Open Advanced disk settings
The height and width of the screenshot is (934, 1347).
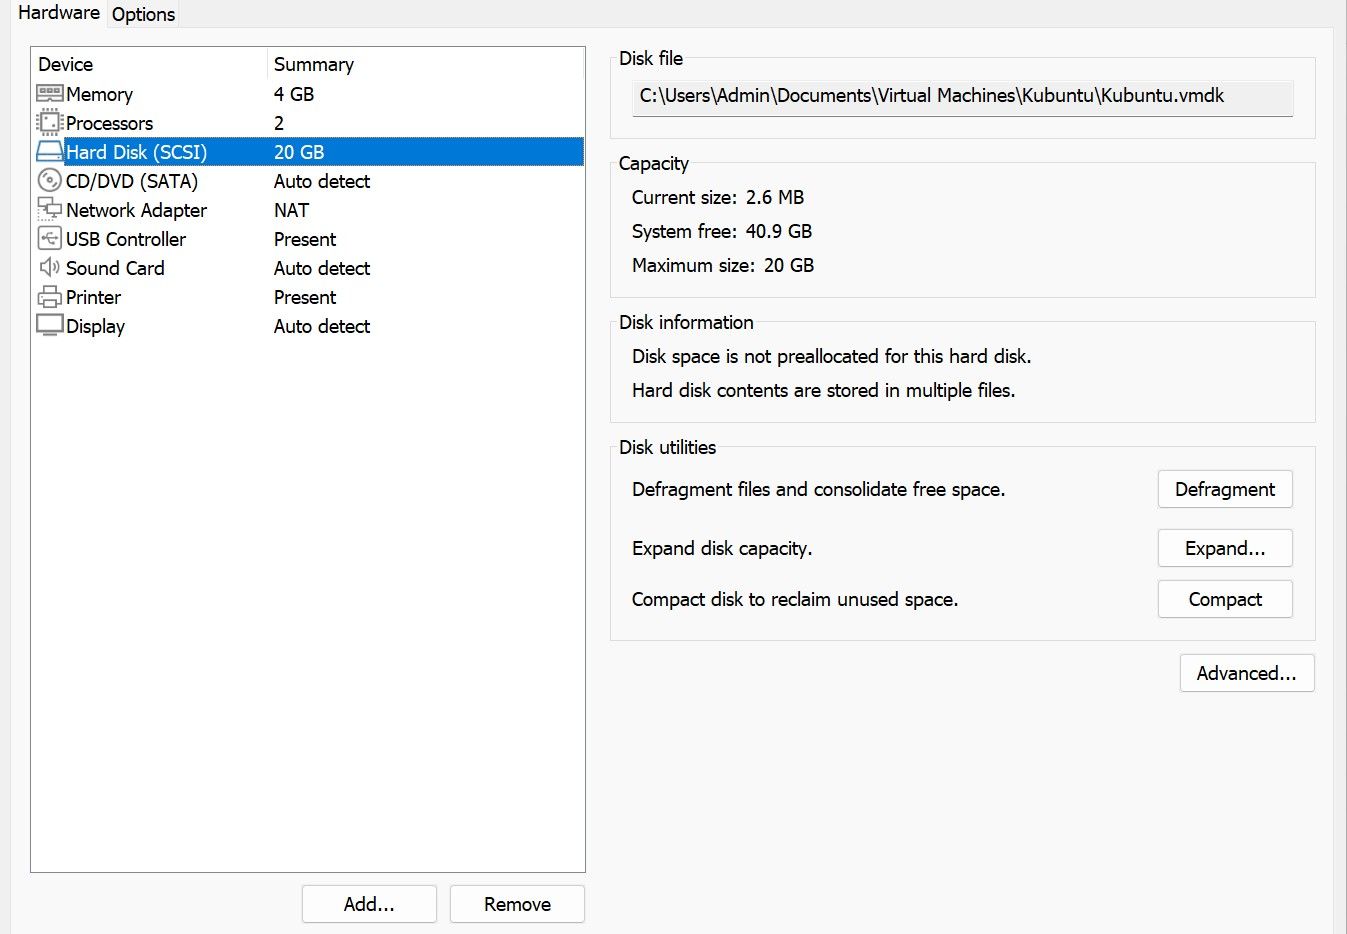point(1246,673)
